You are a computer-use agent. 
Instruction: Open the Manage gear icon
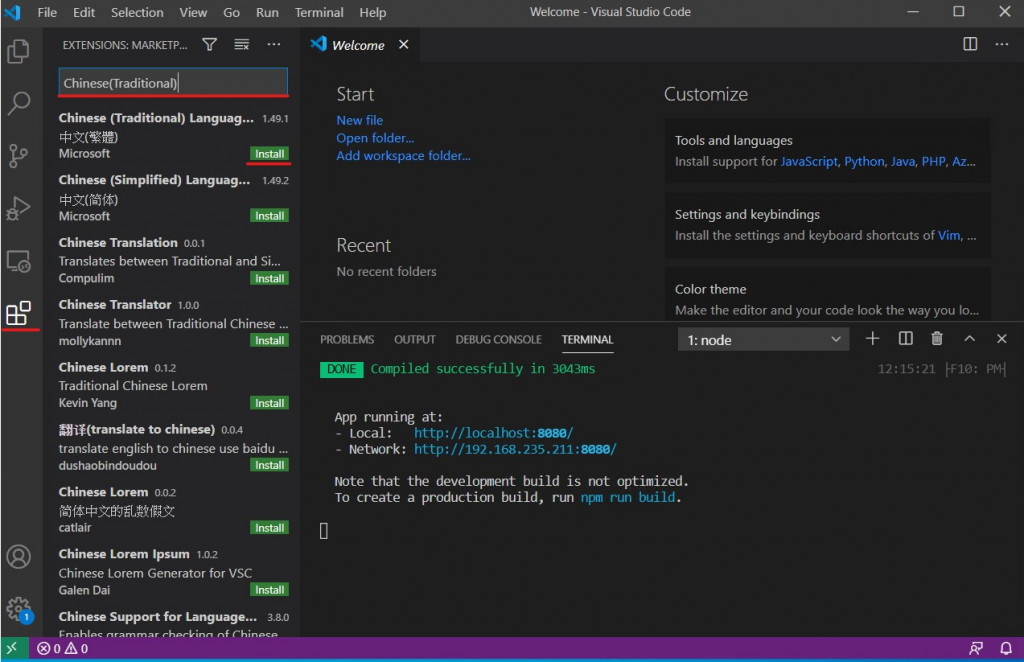18,609
